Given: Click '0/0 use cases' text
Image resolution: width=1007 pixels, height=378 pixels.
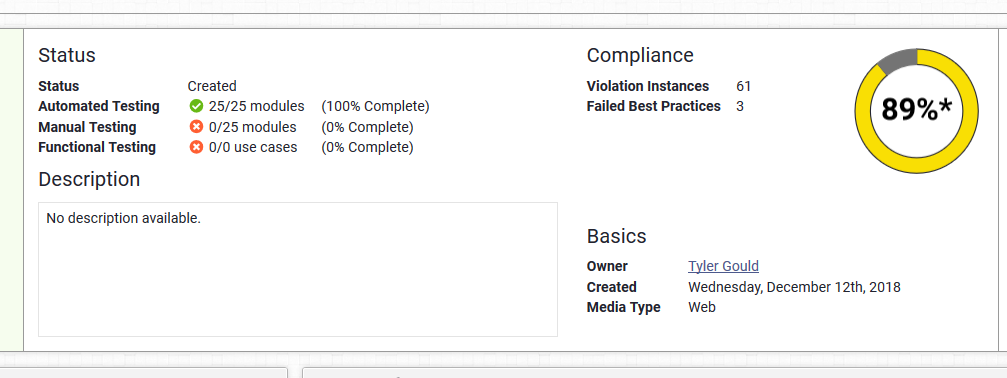Looking at the screenshot, I should point(253,148).
